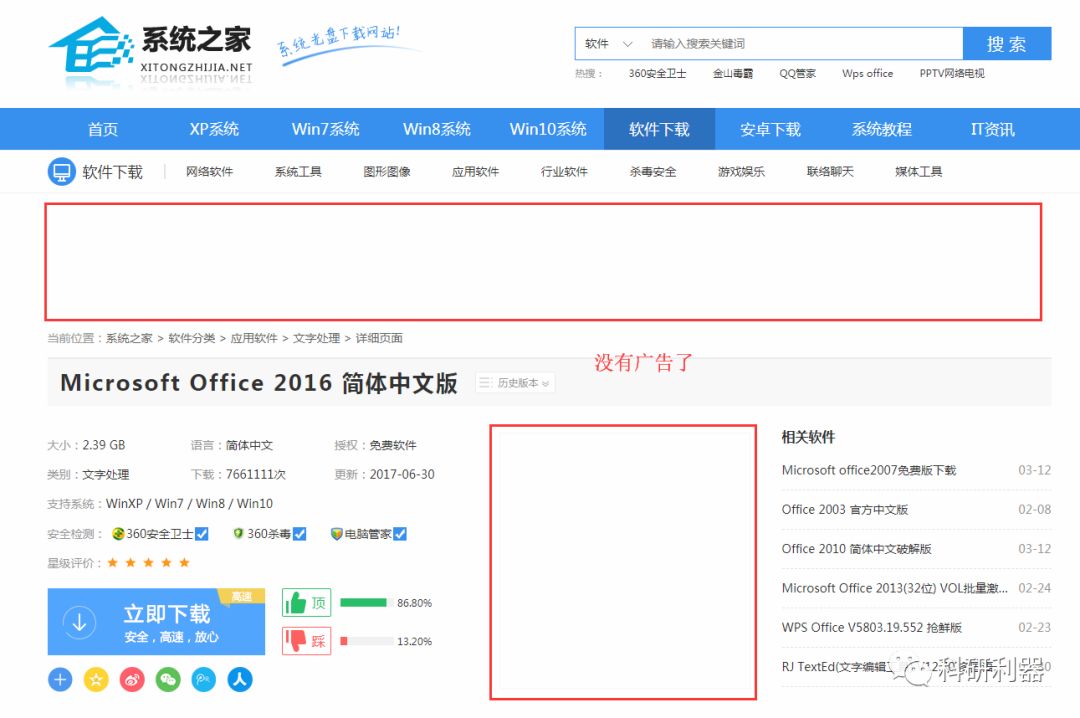Click the red 13.20% disapproval bar
Screen dimensions: 1080x718
coord(344,642)
